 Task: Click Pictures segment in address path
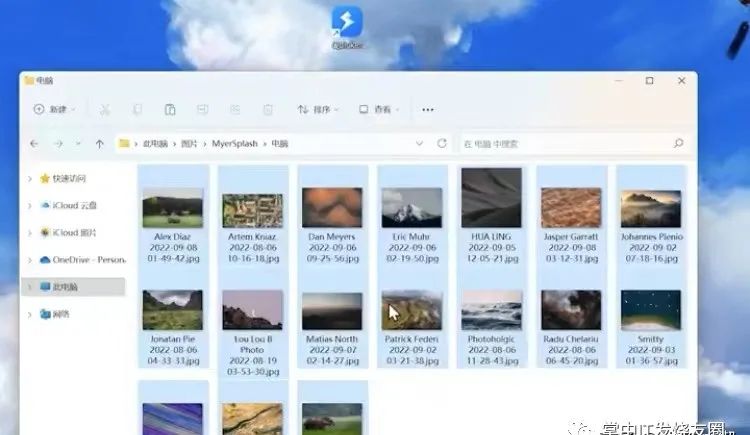pos(189,144)
